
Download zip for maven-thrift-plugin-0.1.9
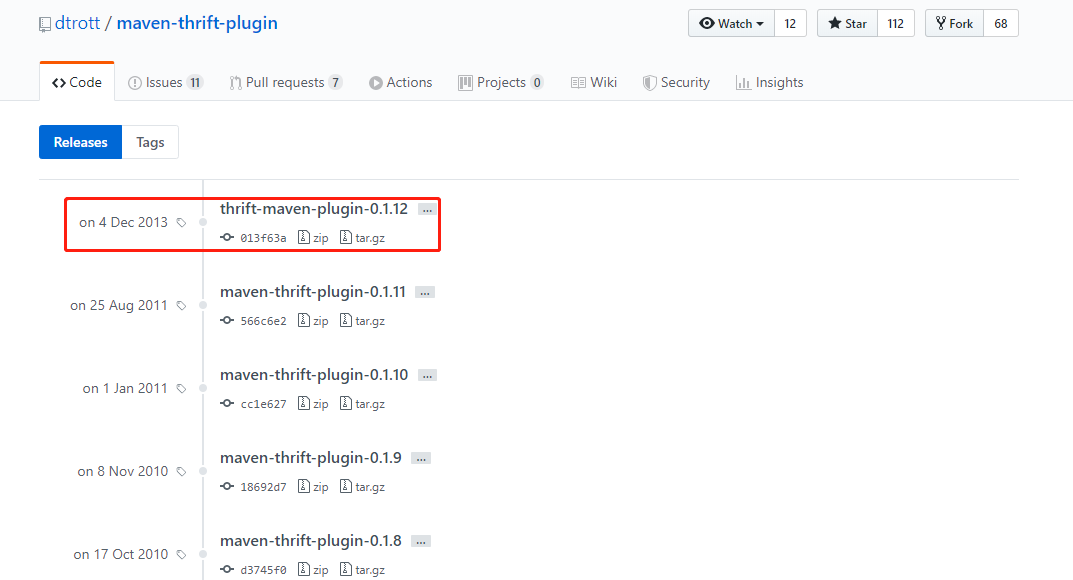coord(313,487)
